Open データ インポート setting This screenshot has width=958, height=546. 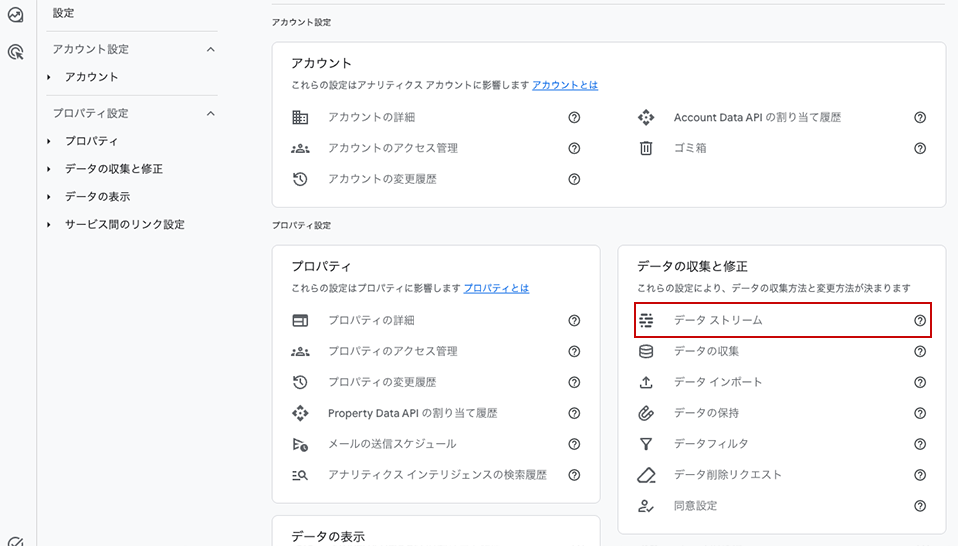click(x=718, y=382)
